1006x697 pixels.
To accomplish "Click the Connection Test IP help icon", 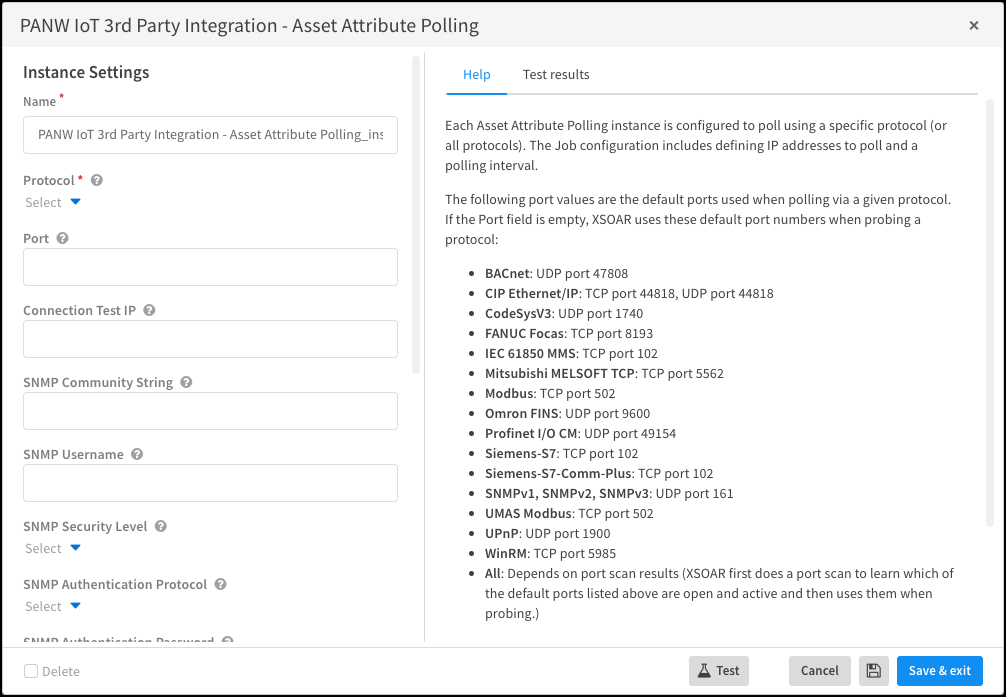I will coord(149,311).
